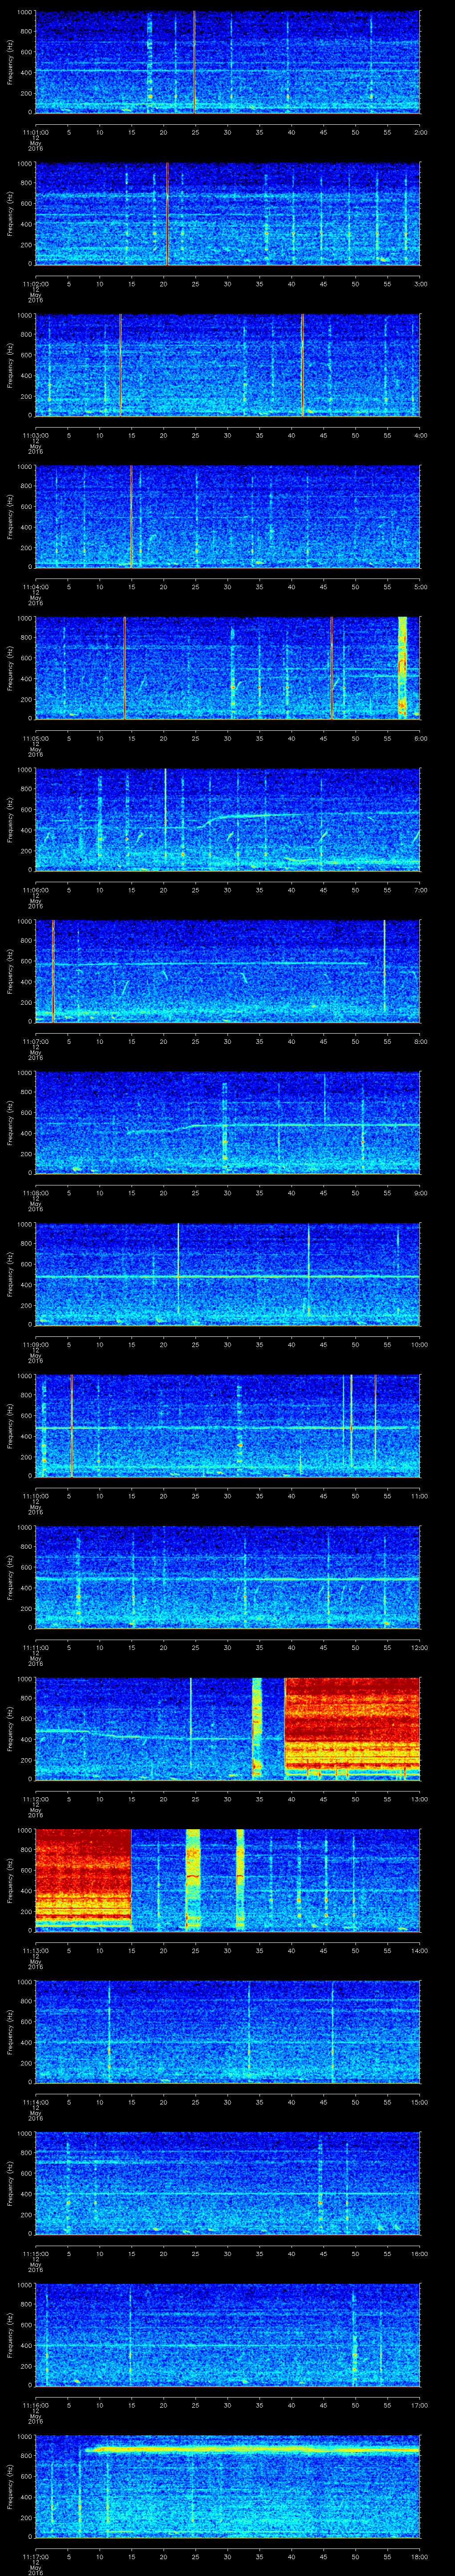Image resolution: width=455 pixels, height=2576 pixels.
Task: Select the spectrogram panel starting at 11:11:00
Action: coord(227,1577)
